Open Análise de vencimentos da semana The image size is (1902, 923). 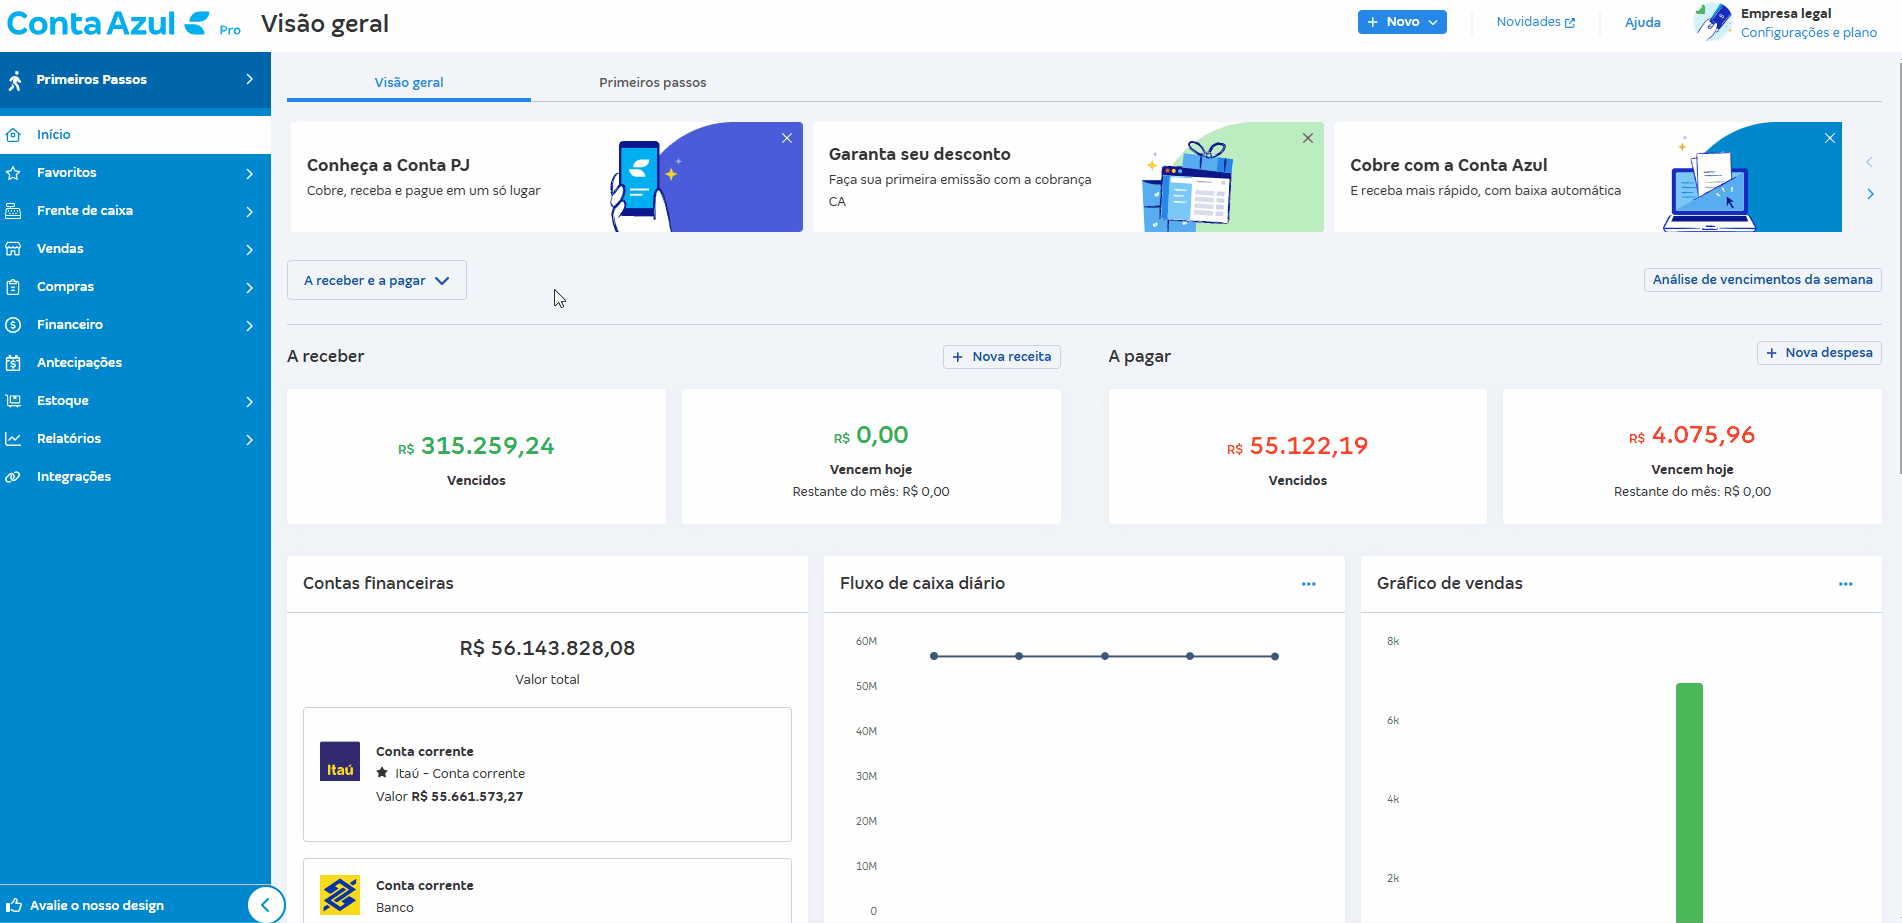click(1762, 280)
